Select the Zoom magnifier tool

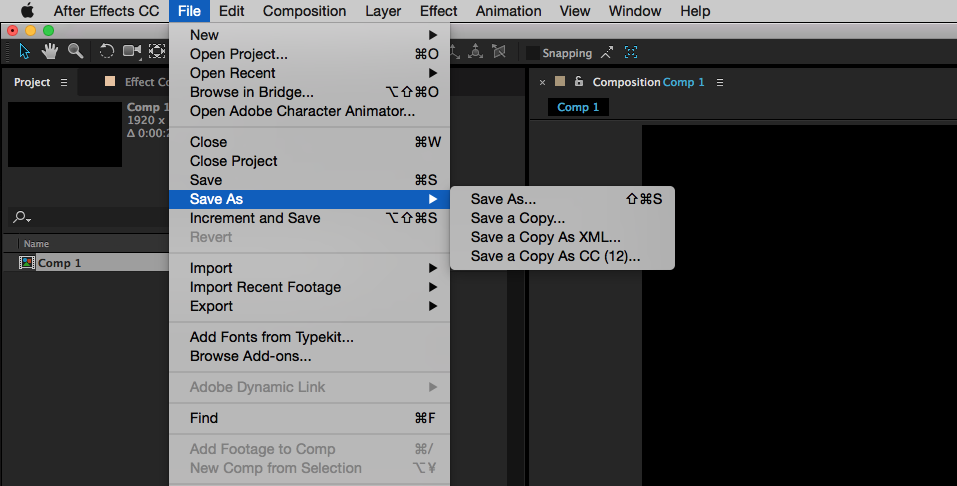(x=75, y=51)
